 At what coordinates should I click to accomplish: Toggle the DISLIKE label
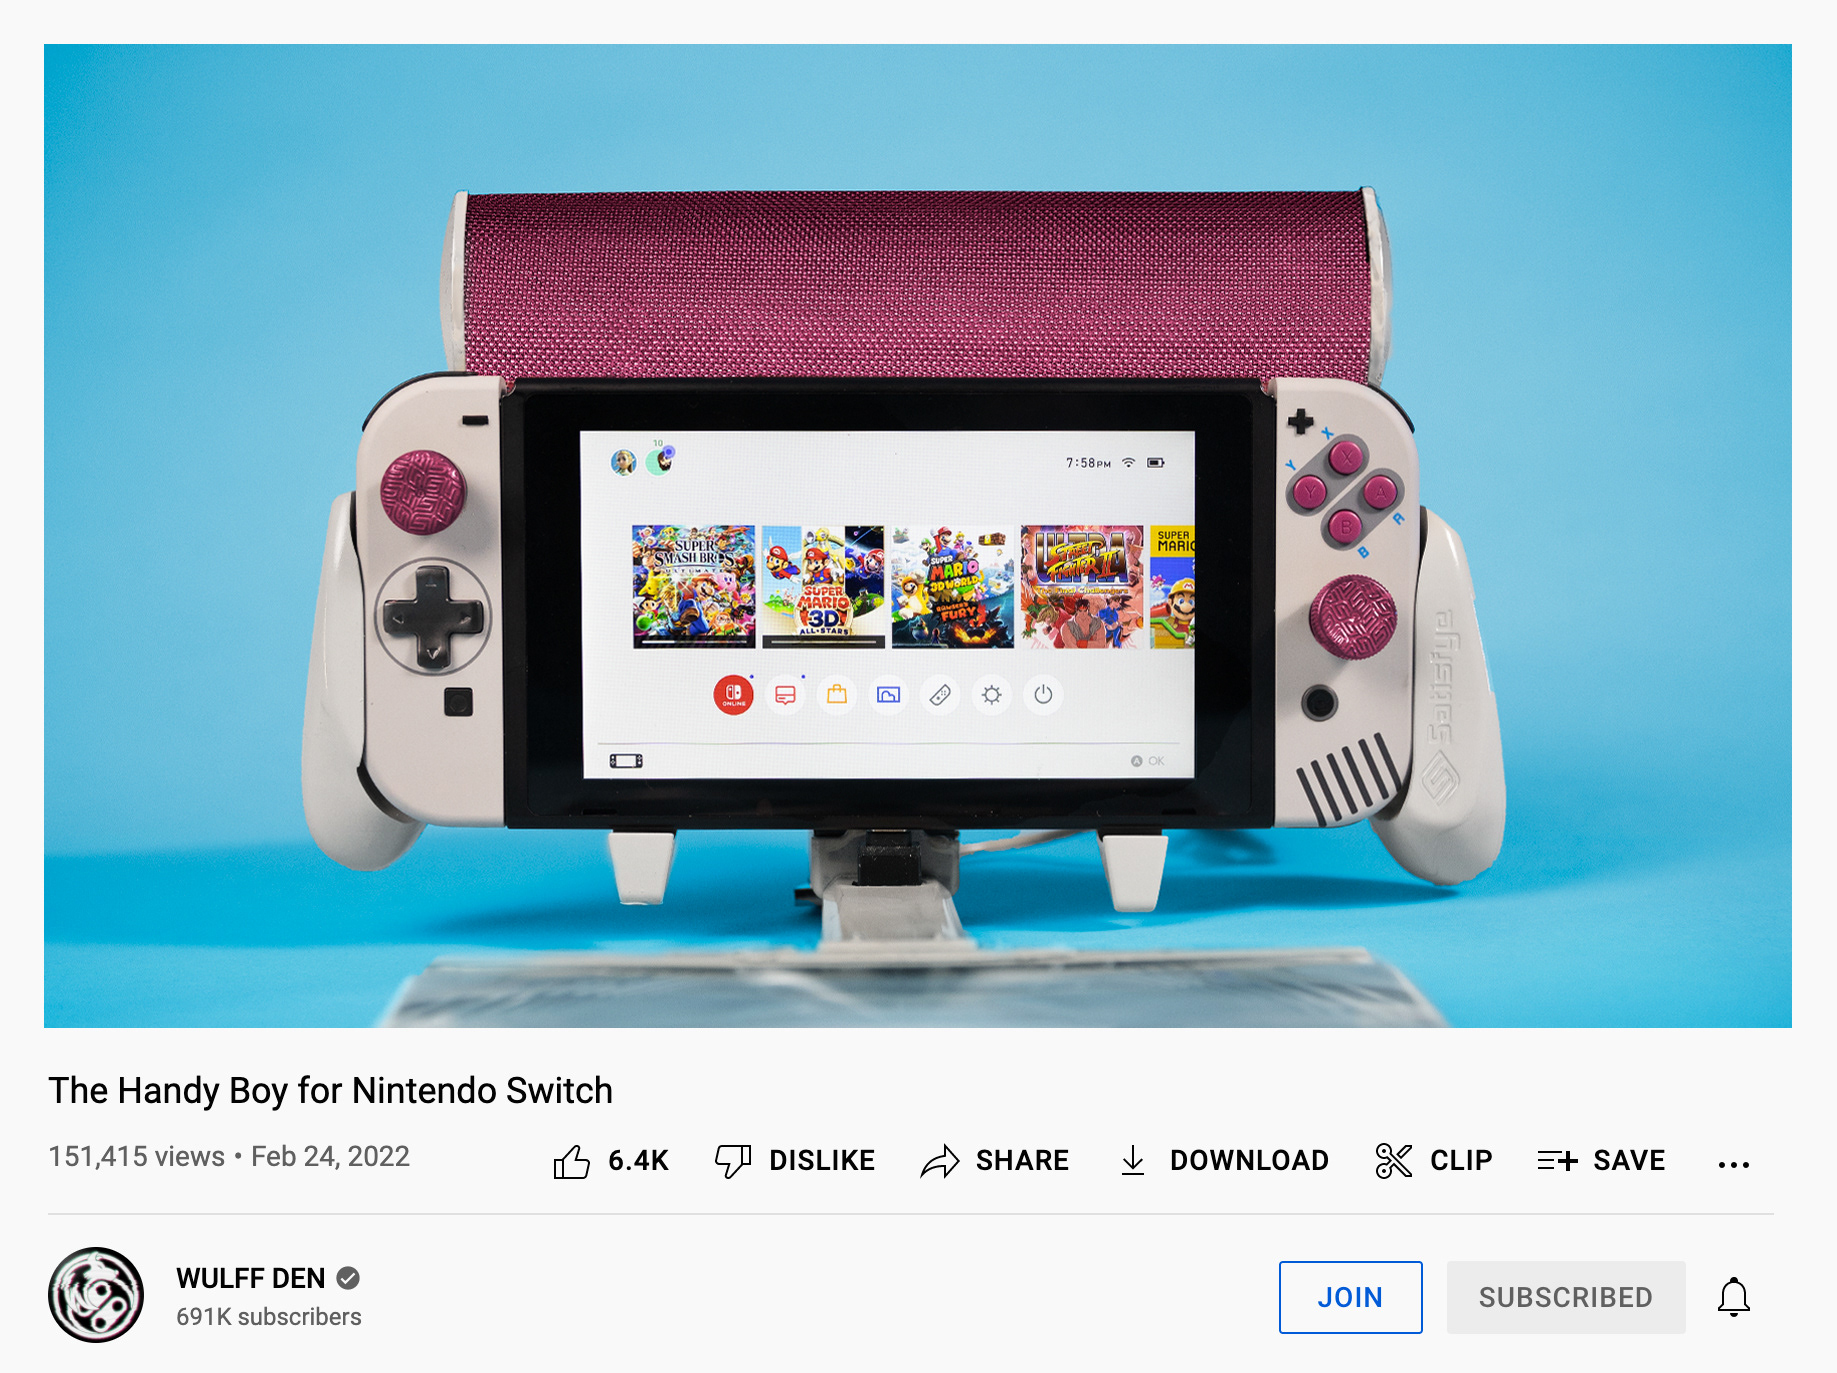coord(822,1160)
